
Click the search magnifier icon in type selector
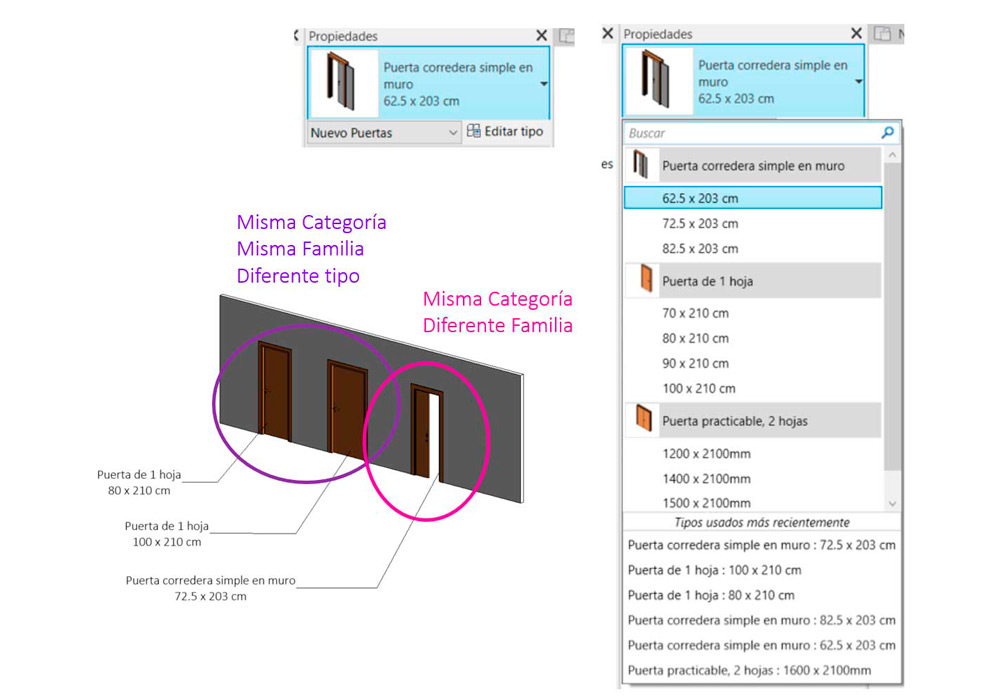click(887, 133)
